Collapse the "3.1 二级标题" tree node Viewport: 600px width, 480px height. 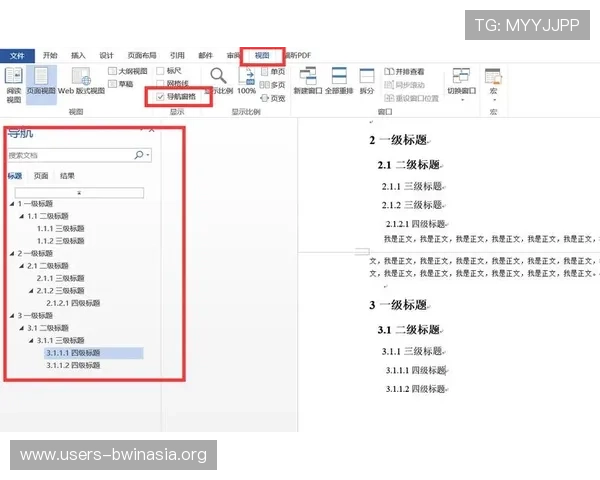tap(21, 328)
